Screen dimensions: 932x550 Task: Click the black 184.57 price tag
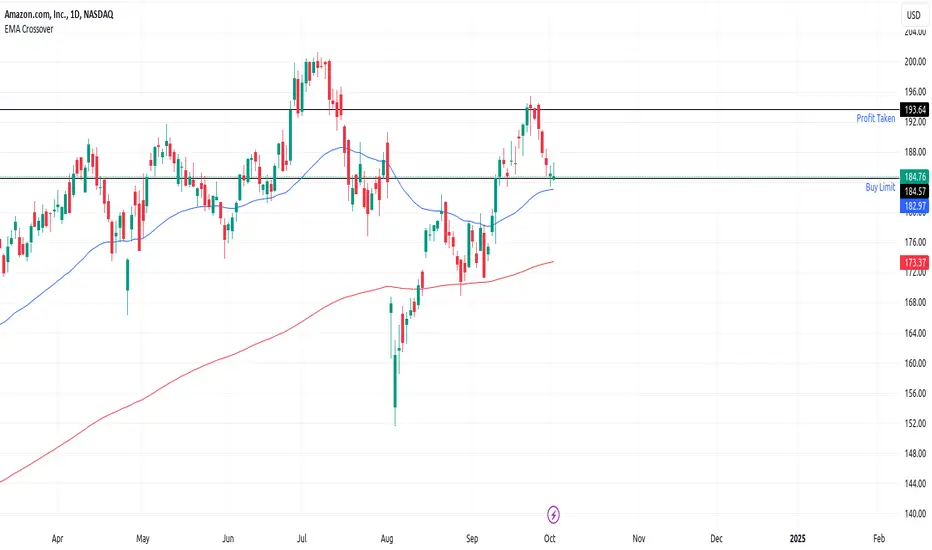click(x=915, y=191)
